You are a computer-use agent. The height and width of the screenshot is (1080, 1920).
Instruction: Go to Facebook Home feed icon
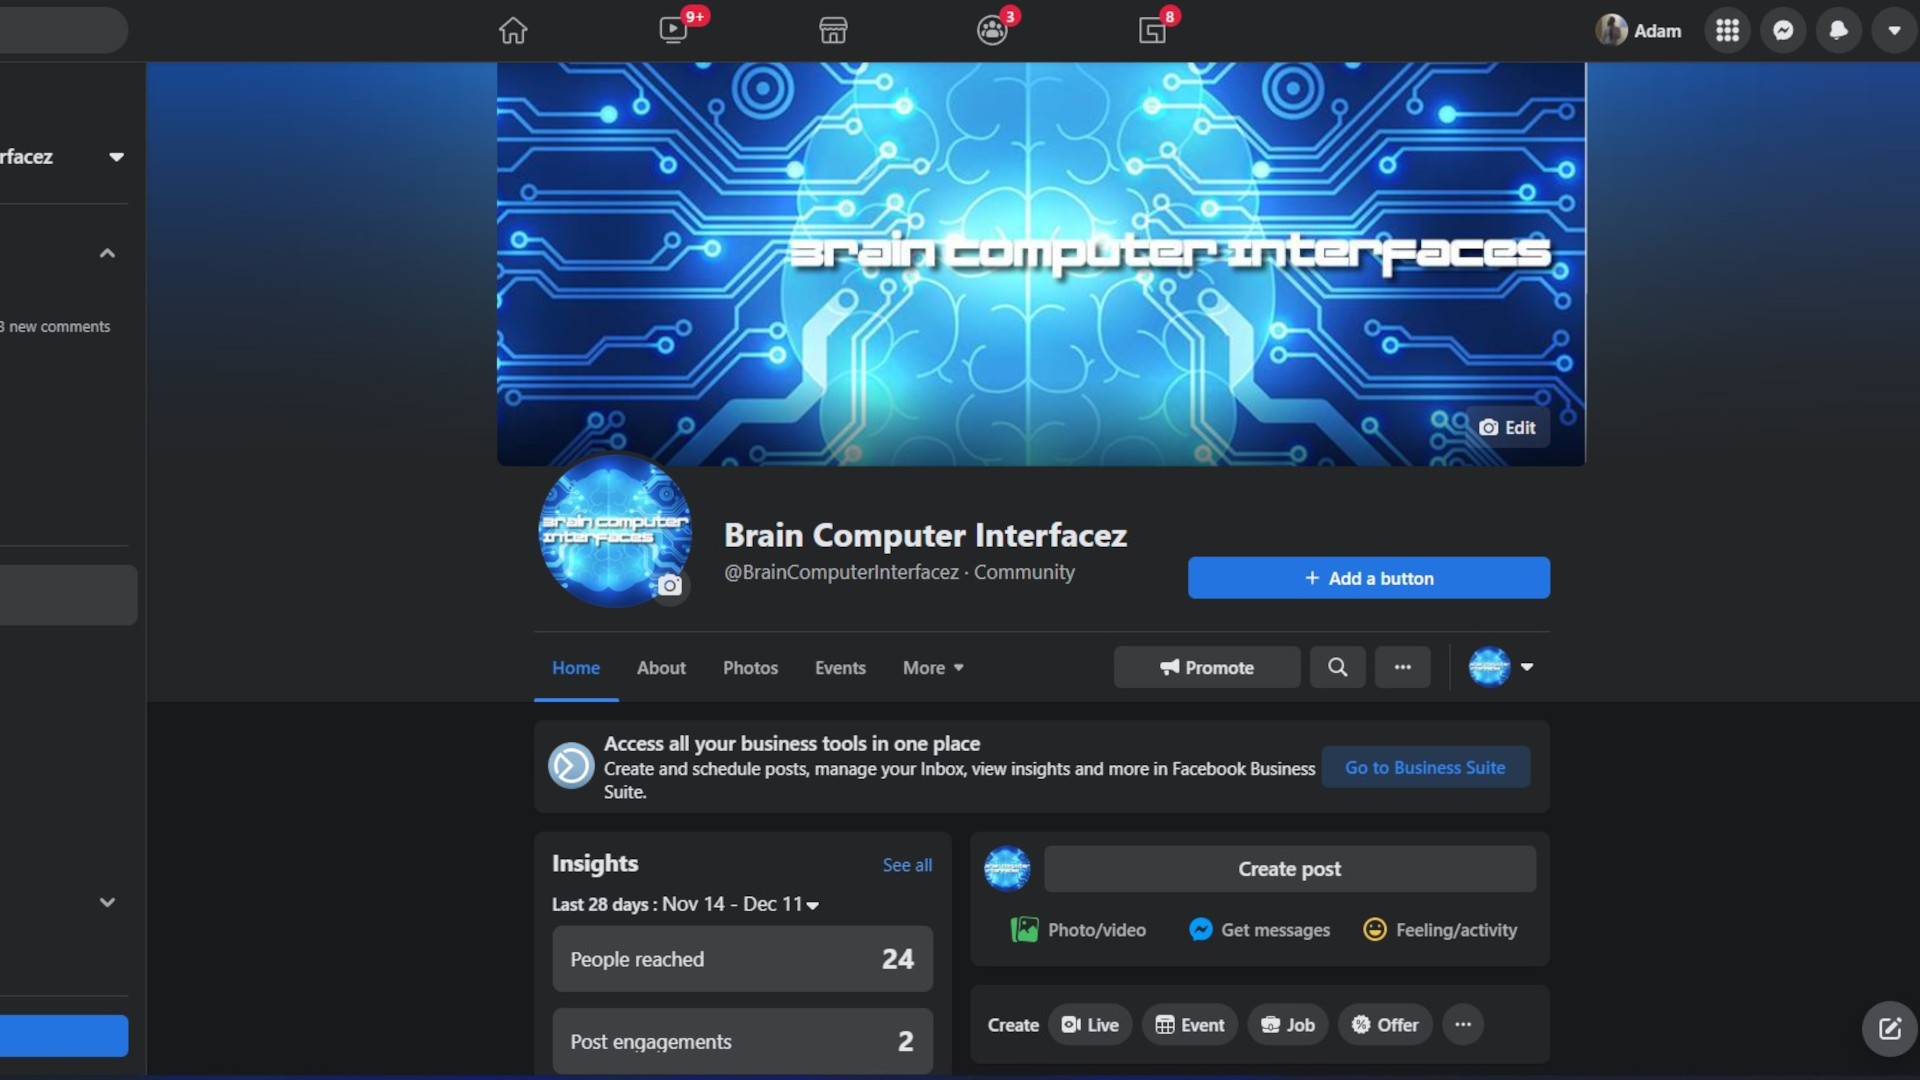point(513,30)
